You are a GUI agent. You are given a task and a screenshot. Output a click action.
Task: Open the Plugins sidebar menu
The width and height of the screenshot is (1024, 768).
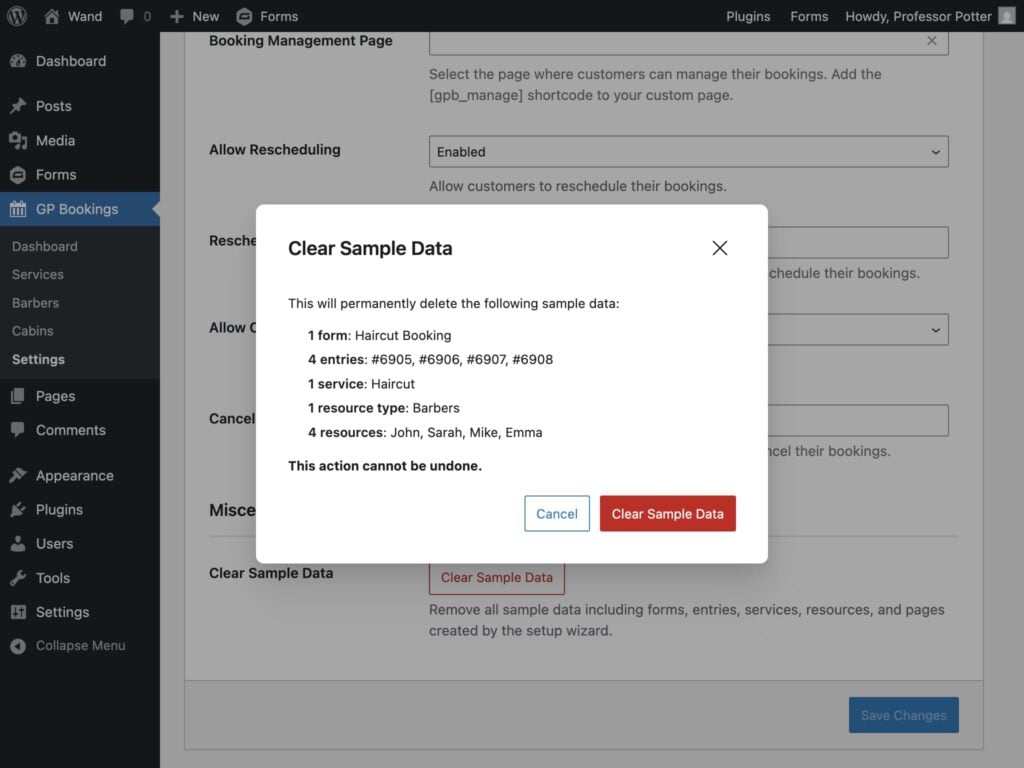(59, 510)
